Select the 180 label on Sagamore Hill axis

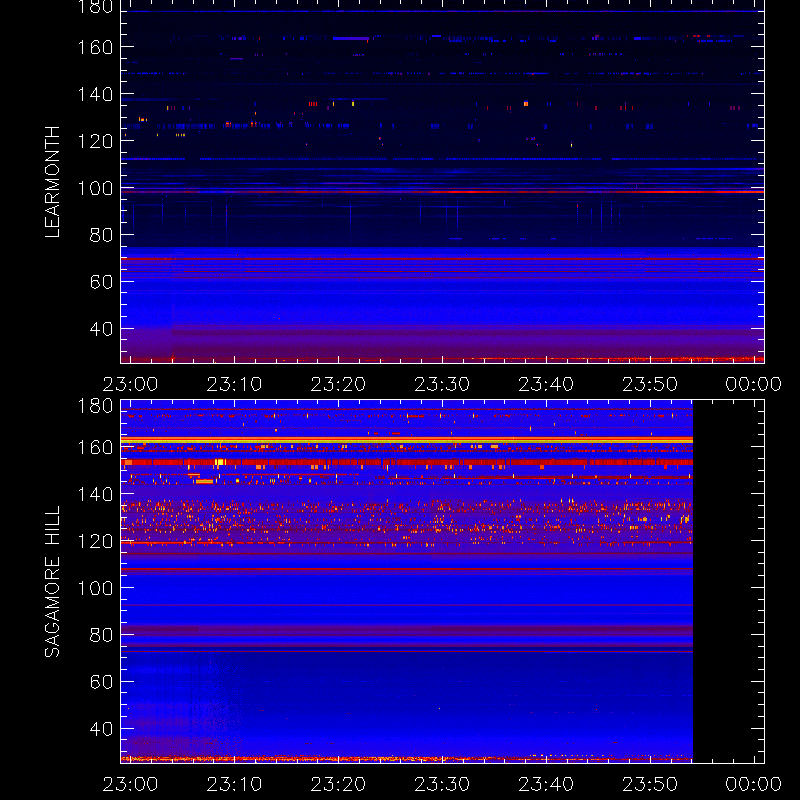[x=95, y=406]
